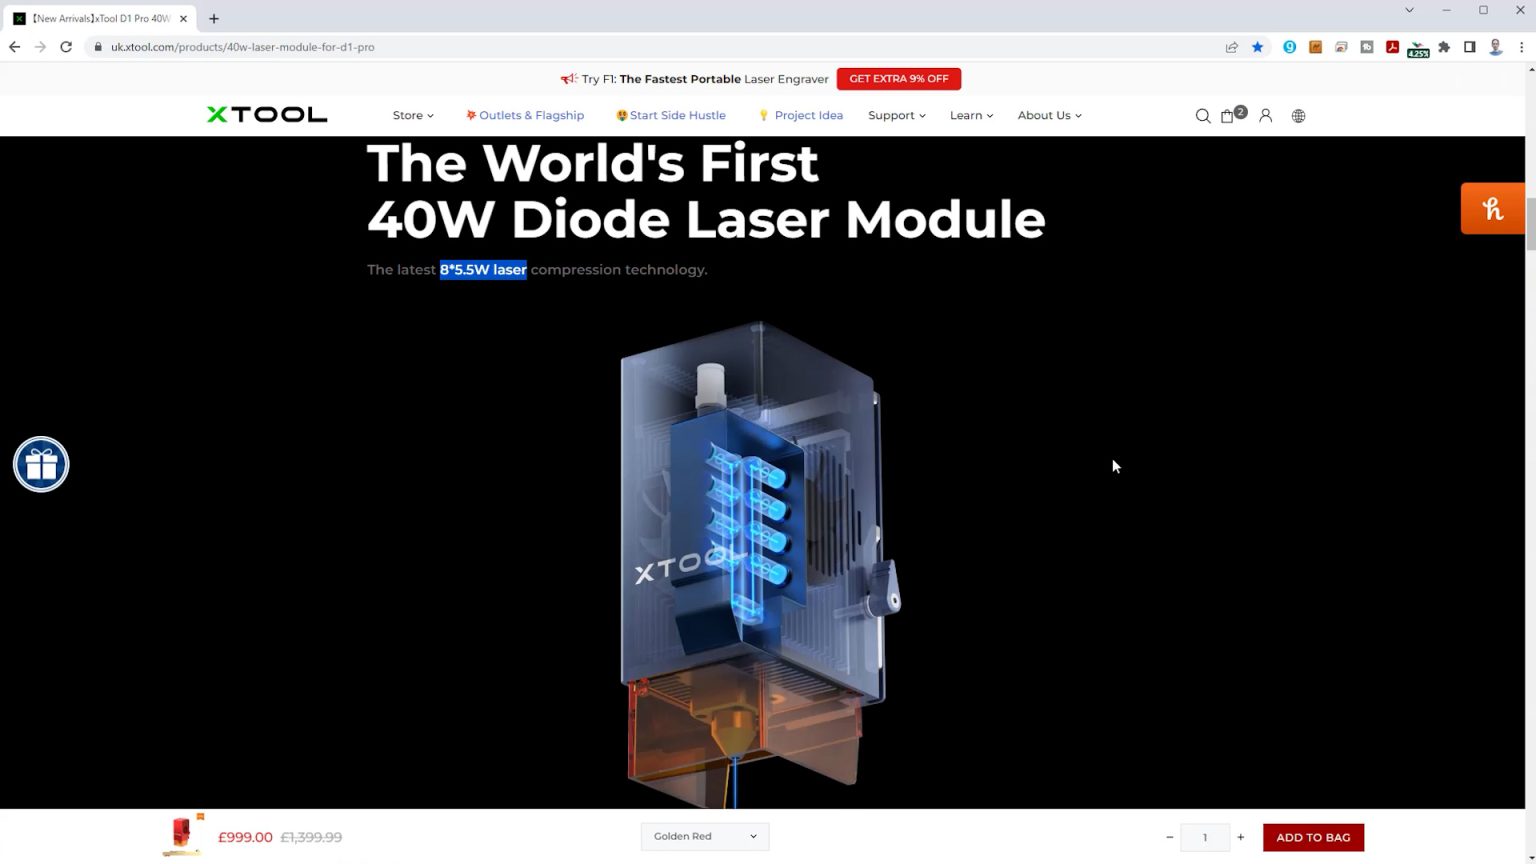Image resolution: width=1536 pixels, height=864 pixels.
Task: Click the ADD TO BAG button
Action: [1312, 837]
